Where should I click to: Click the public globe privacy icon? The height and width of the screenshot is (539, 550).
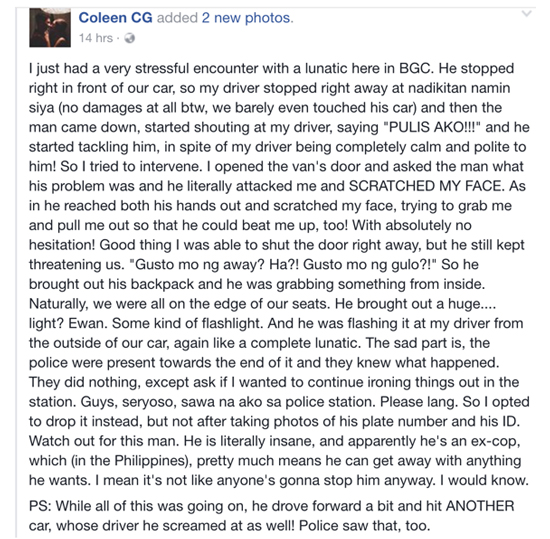pos(130,38)
